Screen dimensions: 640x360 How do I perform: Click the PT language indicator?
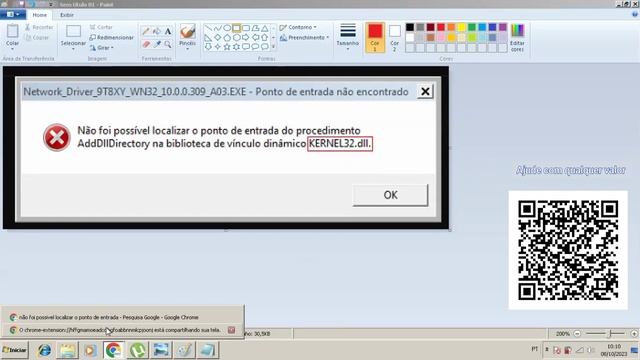(x=535, y=349)
